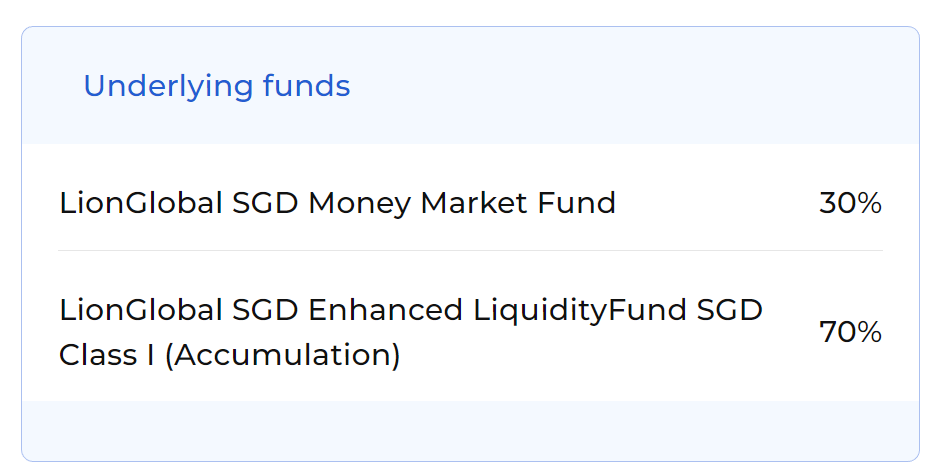The height and width of the screenshot is (475, 936).
Task: Click the word Fund ending the first row
Action: (577, 203)
